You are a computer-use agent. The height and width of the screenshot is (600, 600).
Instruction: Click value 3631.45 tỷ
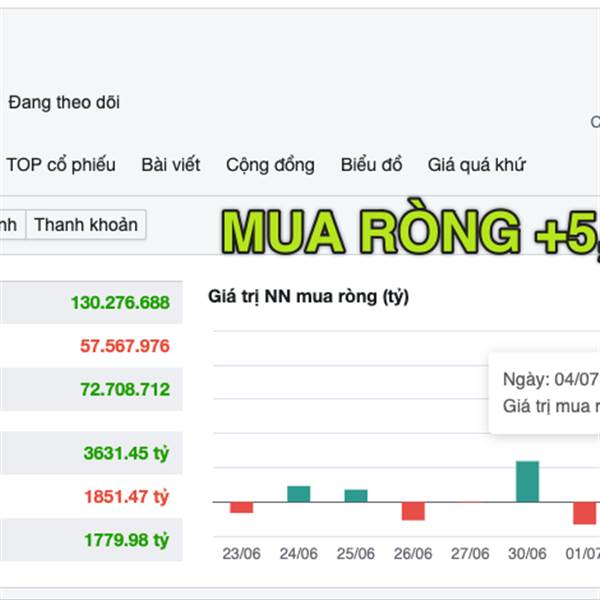click(x=126, y=453)
